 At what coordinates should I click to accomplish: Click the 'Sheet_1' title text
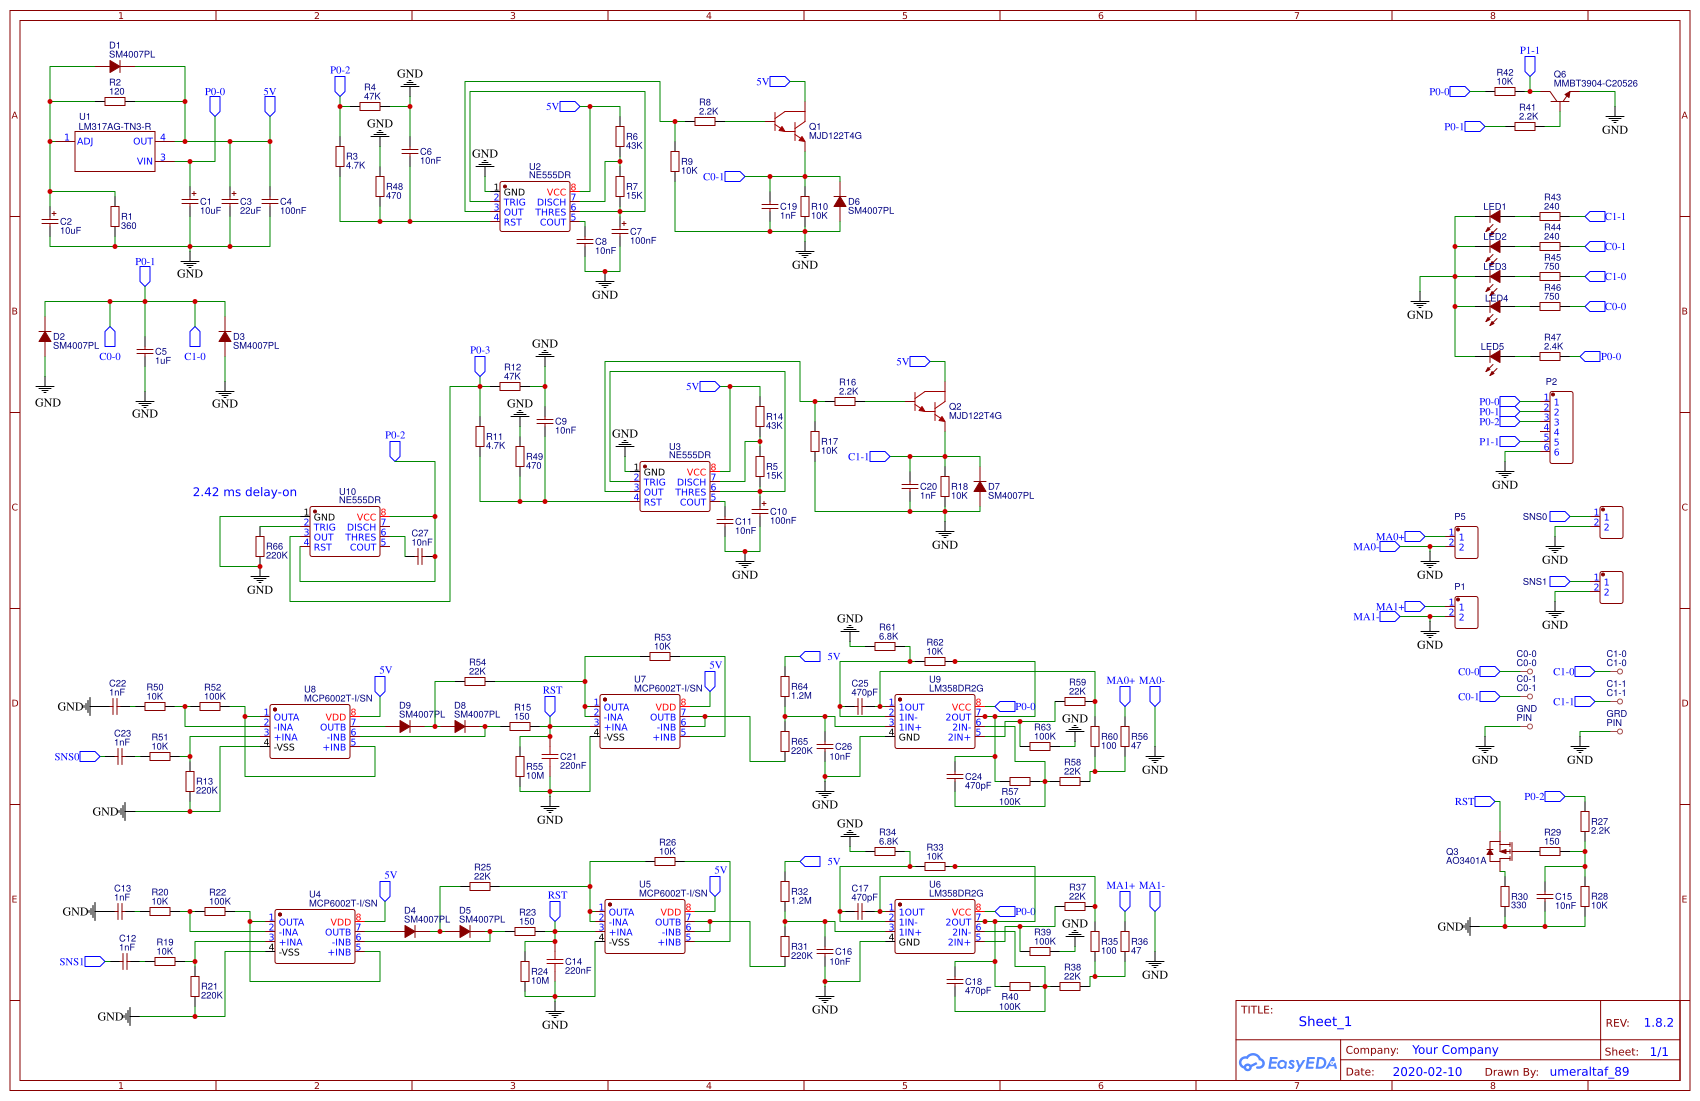[1325, 1022]
